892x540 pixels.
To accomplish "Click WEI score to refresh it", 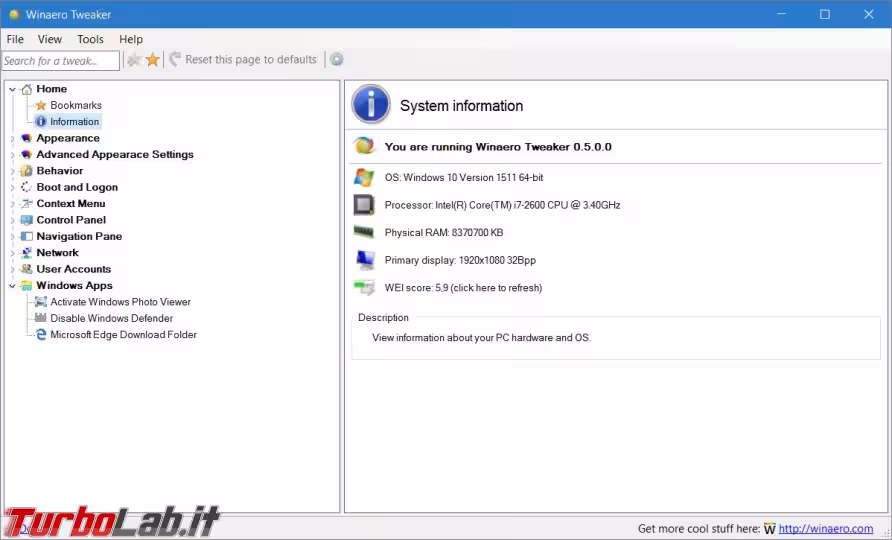I will (463, 288).
